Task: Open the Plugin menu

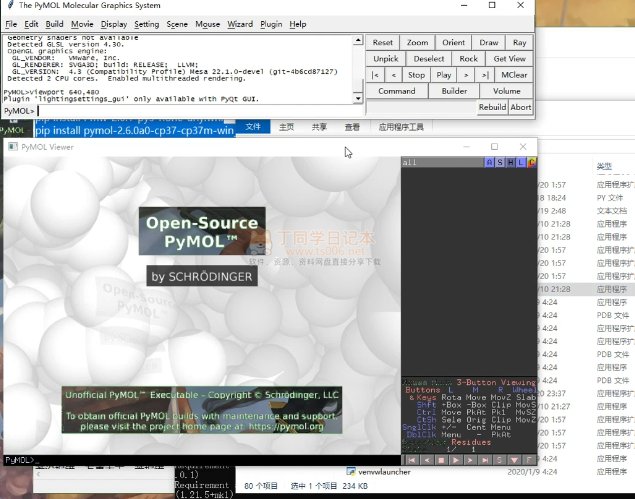Action: click(x=270, y=23)
